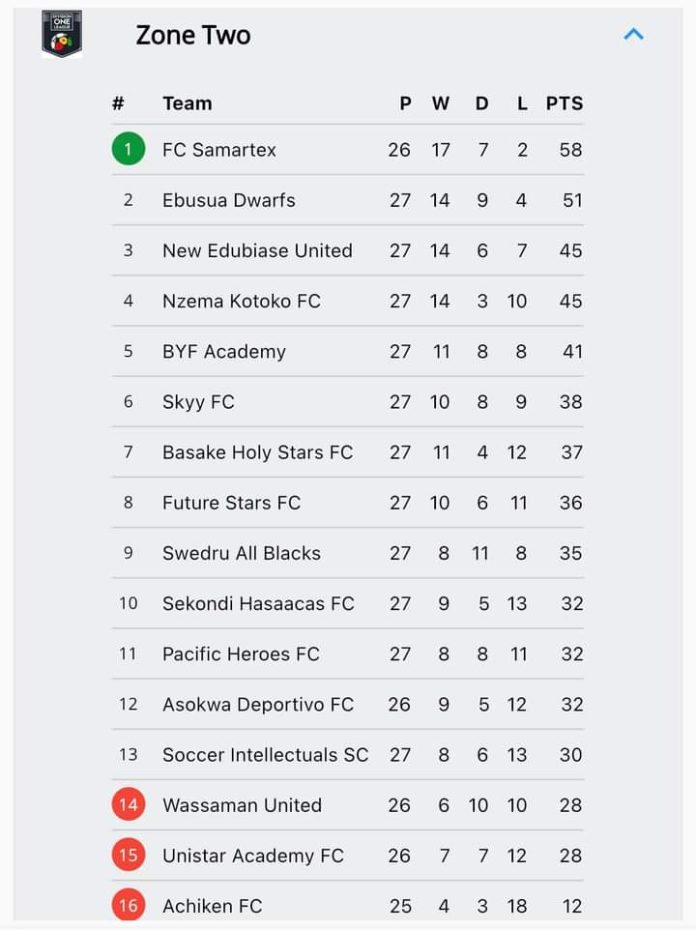Open Nzema Kotoko FC team row
This screenshot has width=696, height=930.
point(348,301)
